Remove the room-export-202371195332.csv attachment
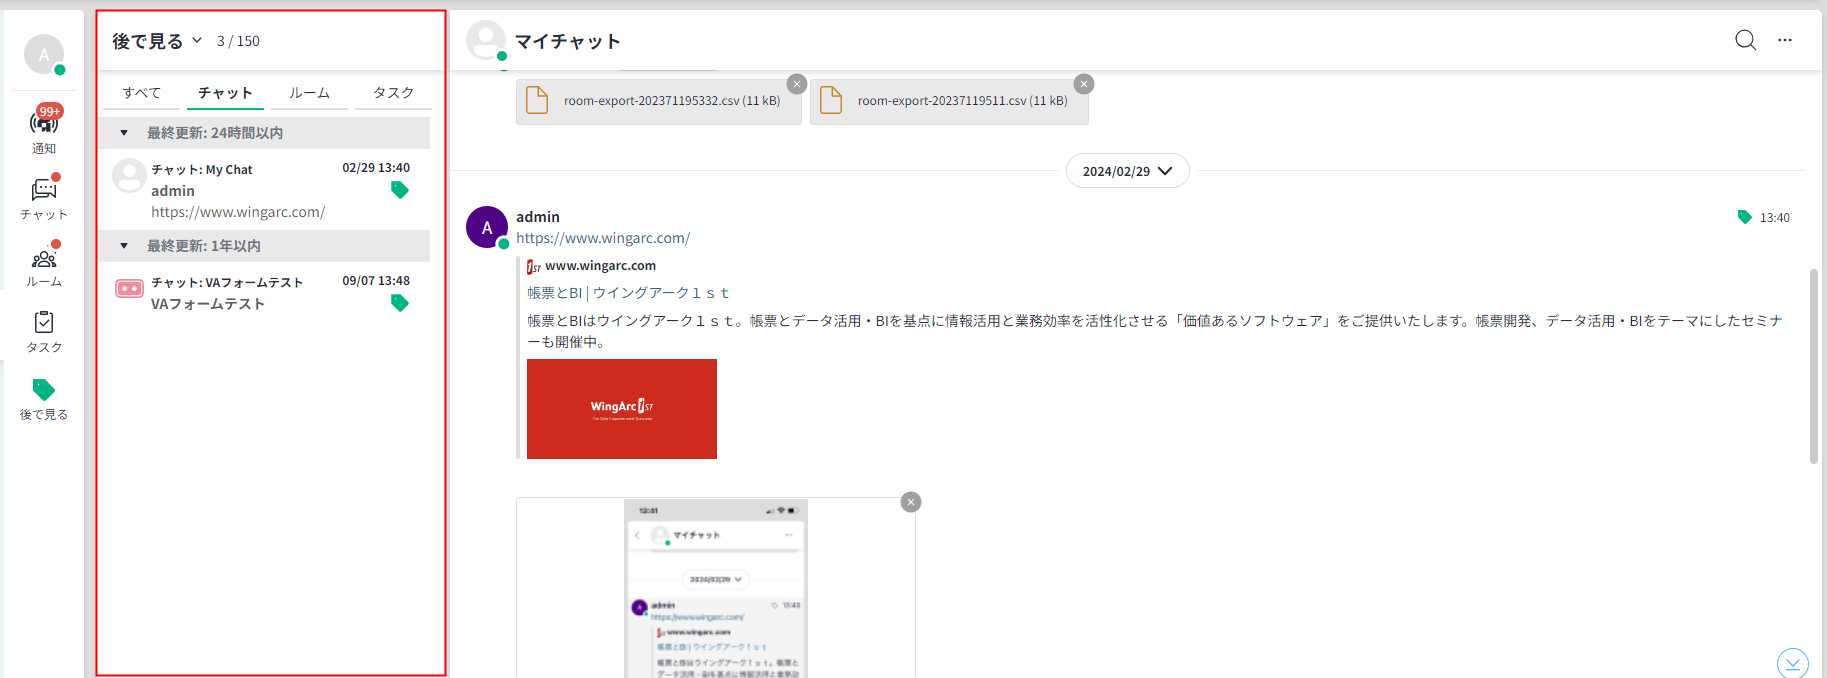The image size is (1827, 678). (x=797, y=84)
